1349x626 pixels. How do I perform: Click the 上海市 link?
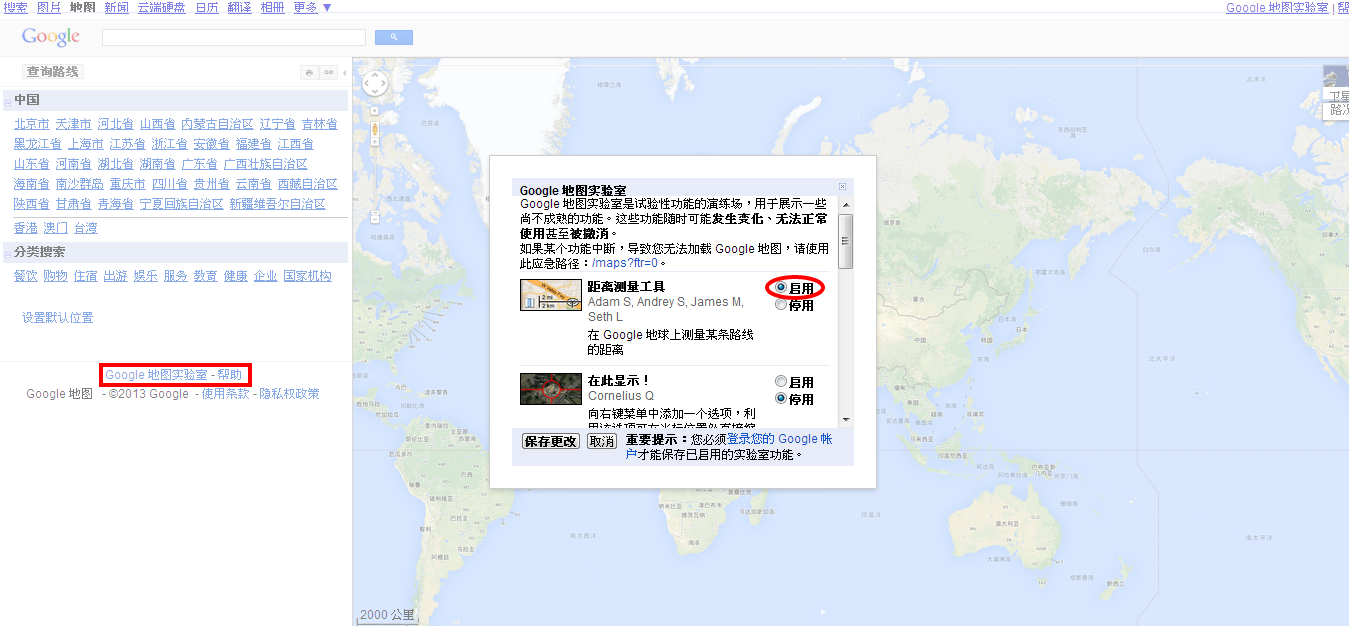click(86, 144)
